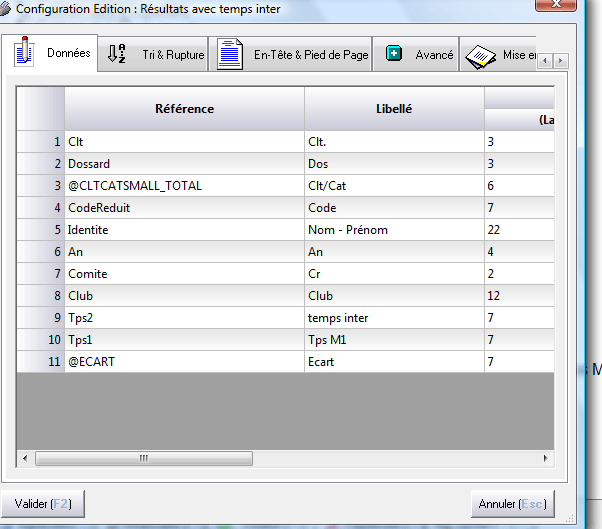Click the En-Tête & Pied de Page document icon
Image resolution: width=602 pixels, height=529 pixels.
click(x=231, y=54)
